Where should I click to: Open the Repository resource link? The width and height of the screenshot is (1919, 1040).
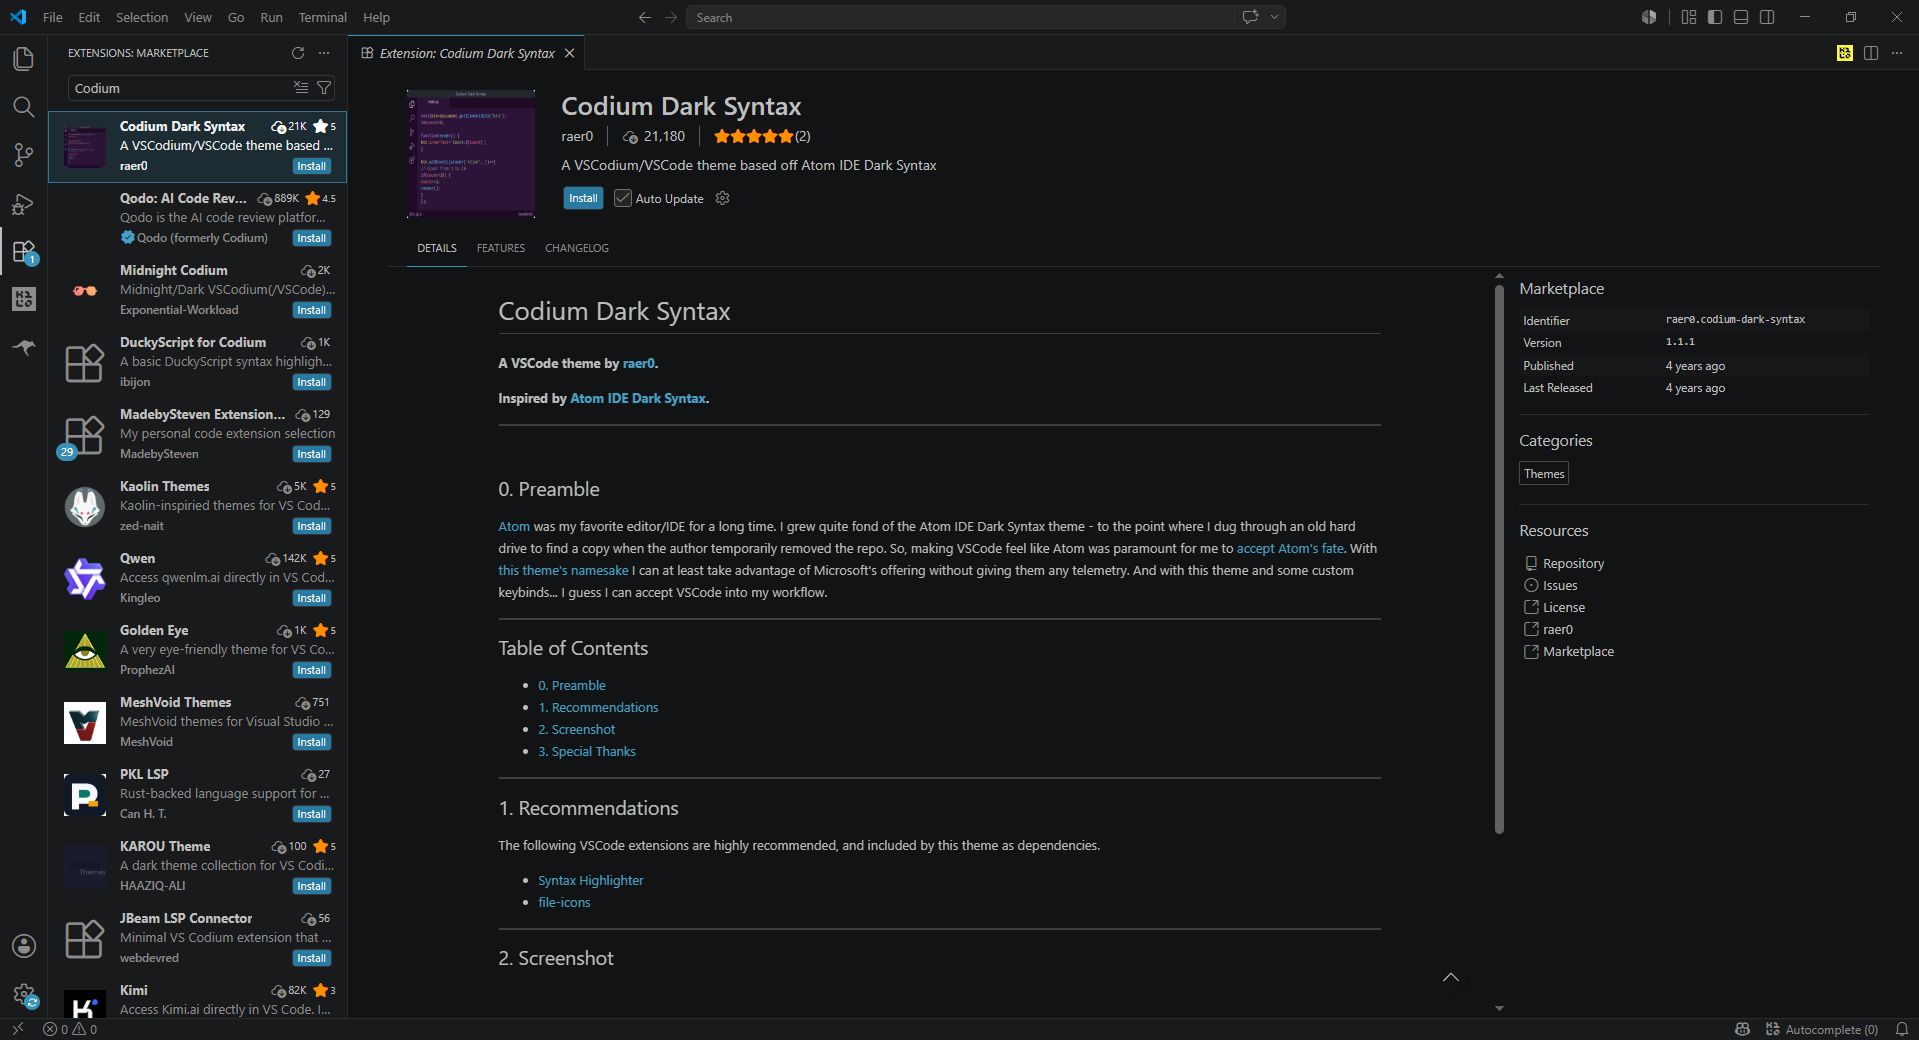(x=1573, y=563)
